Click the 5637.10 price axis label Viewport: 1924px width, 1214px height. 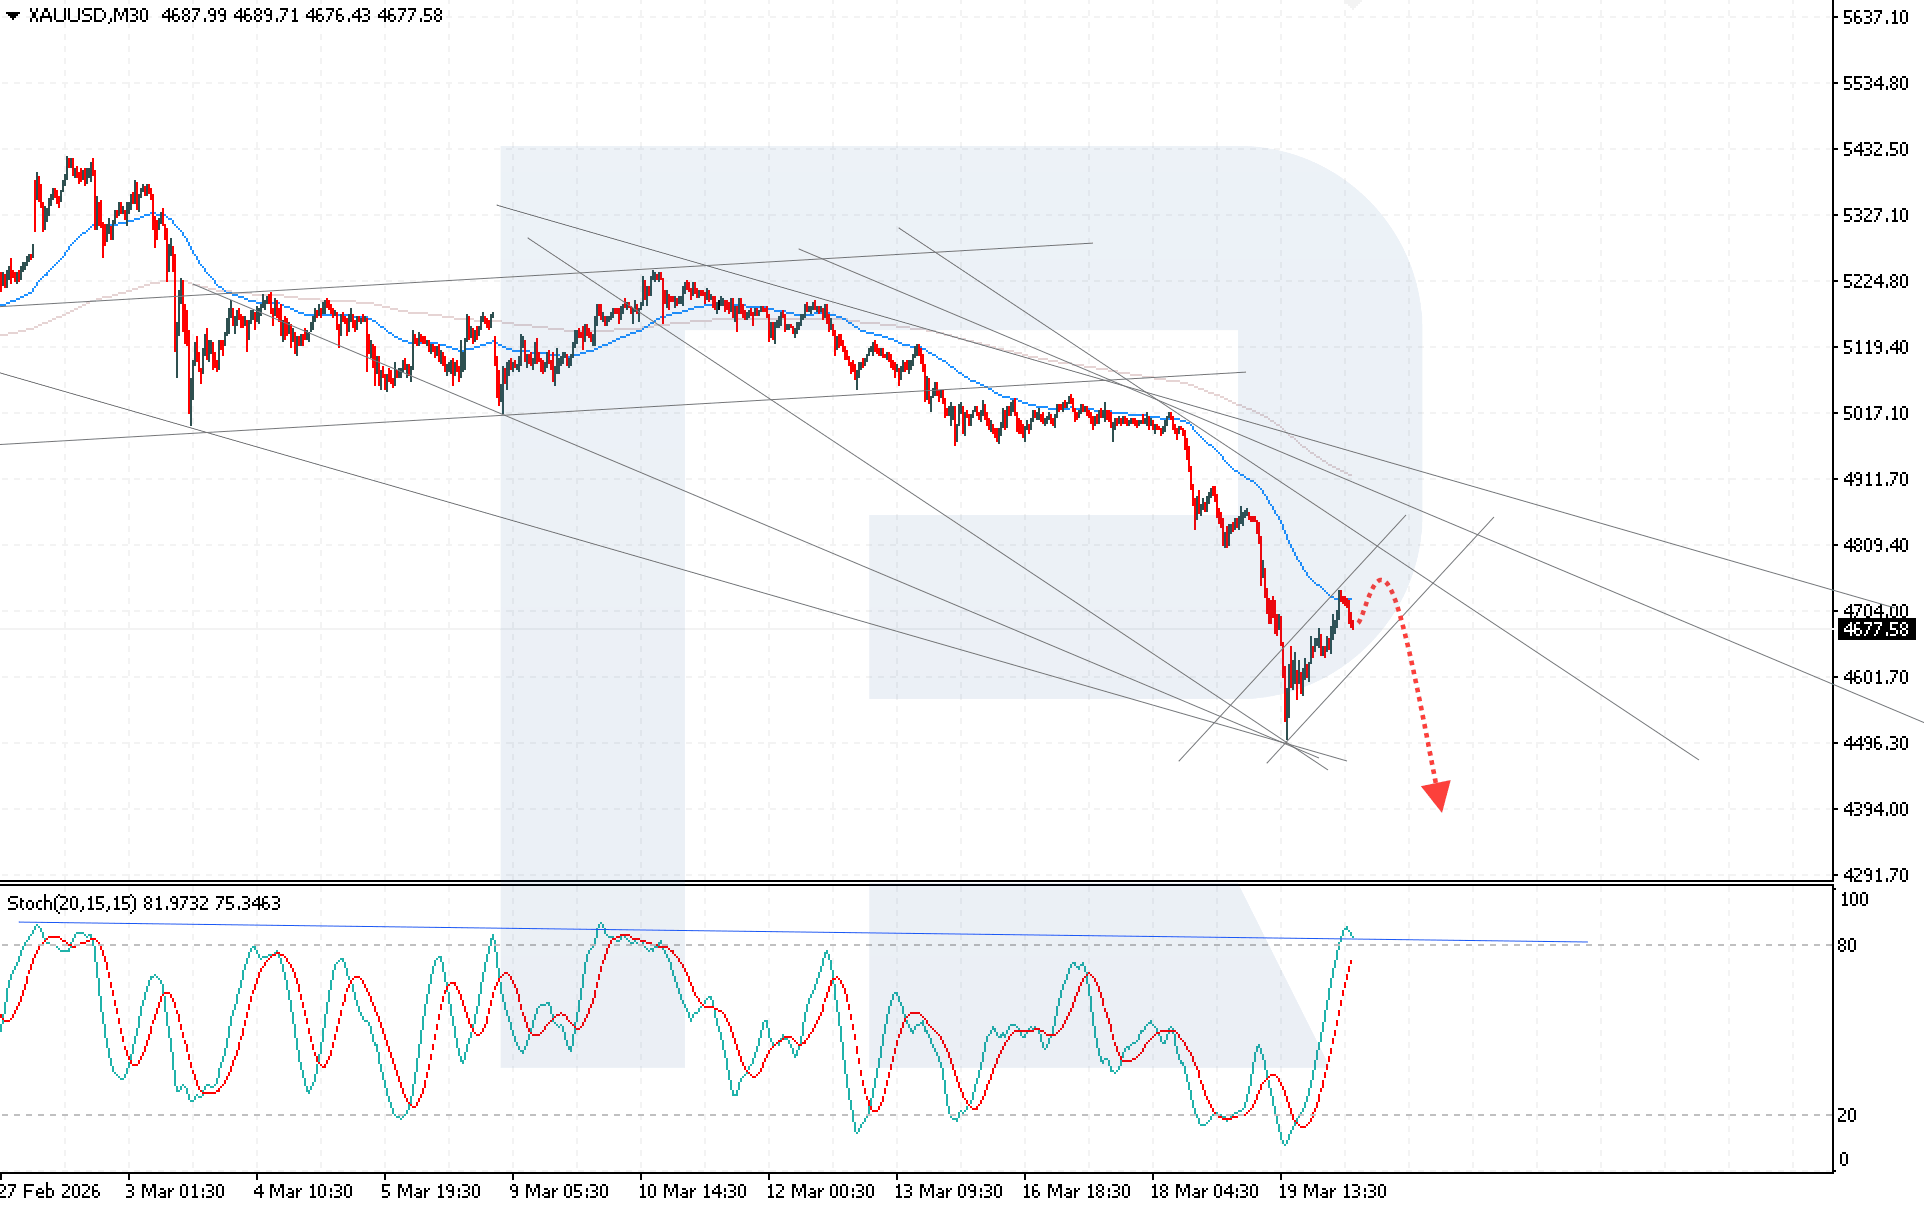pyautogui.click(x=1874, y=17)
